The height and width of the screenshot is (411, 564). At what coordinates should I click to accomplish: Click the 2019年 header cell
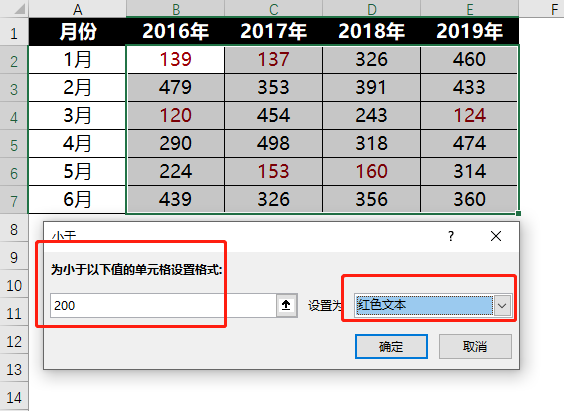click(470, 32)
